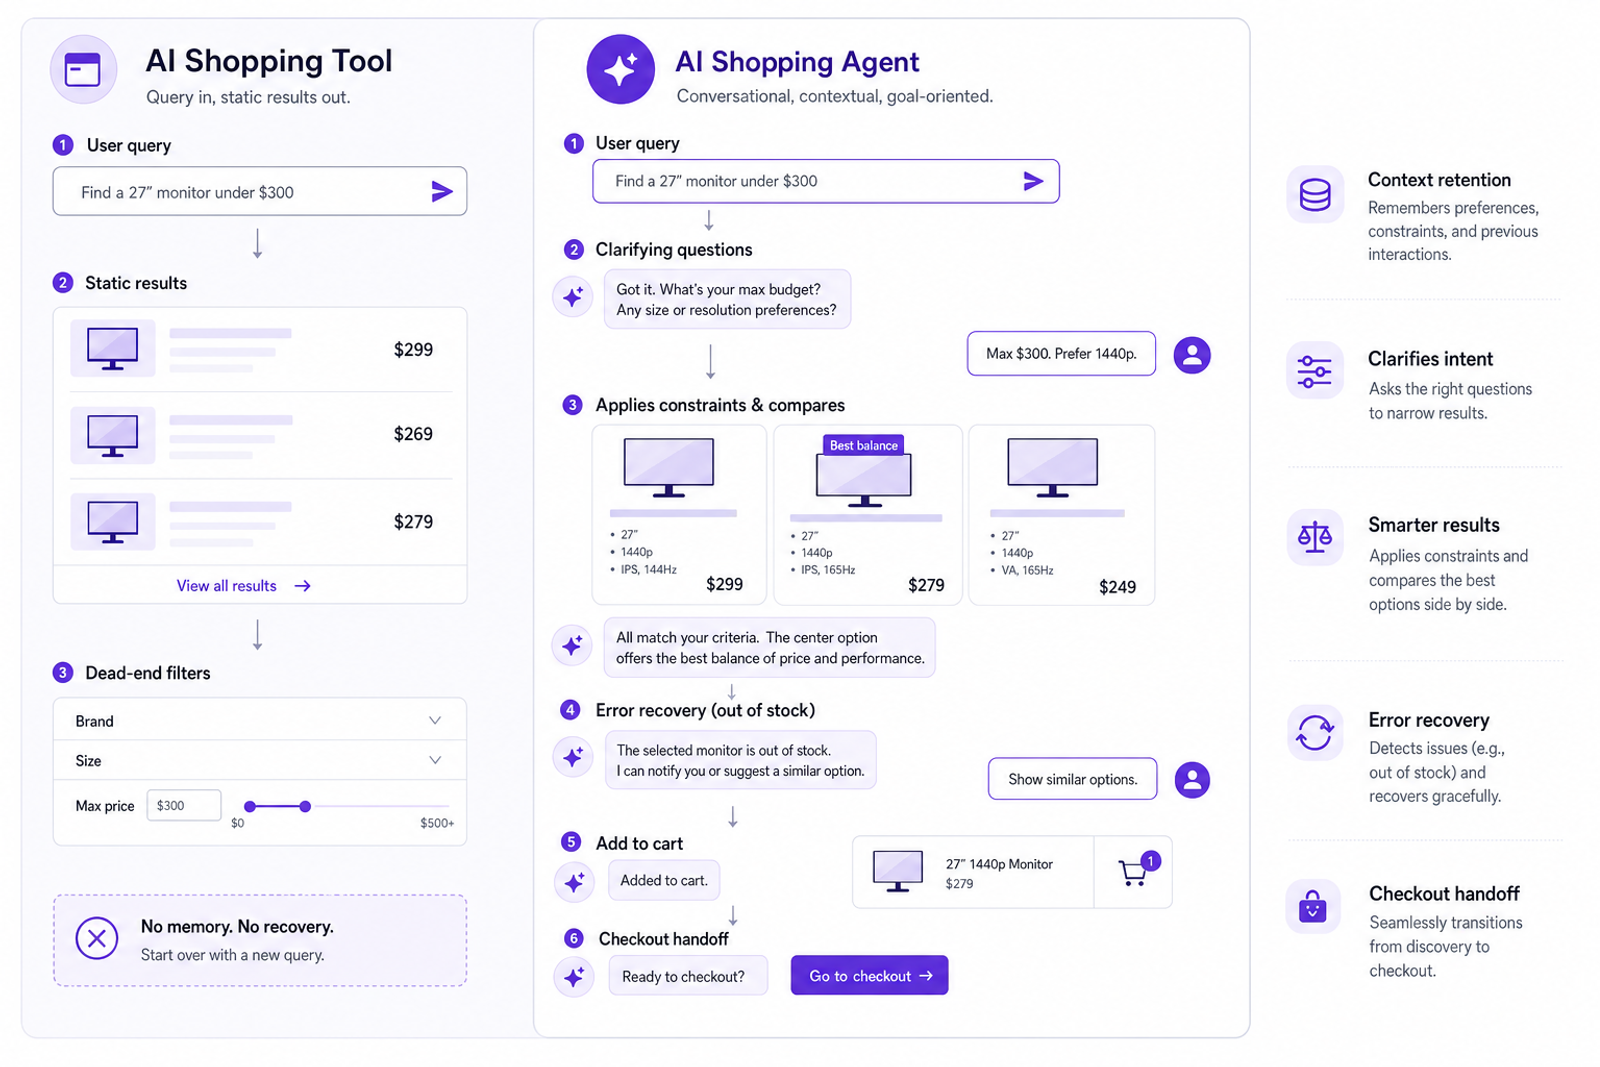This screenshot has height=1067, width=1600.
Task: Click the Tool panel query input field
Action: click(x=259, y=191)
